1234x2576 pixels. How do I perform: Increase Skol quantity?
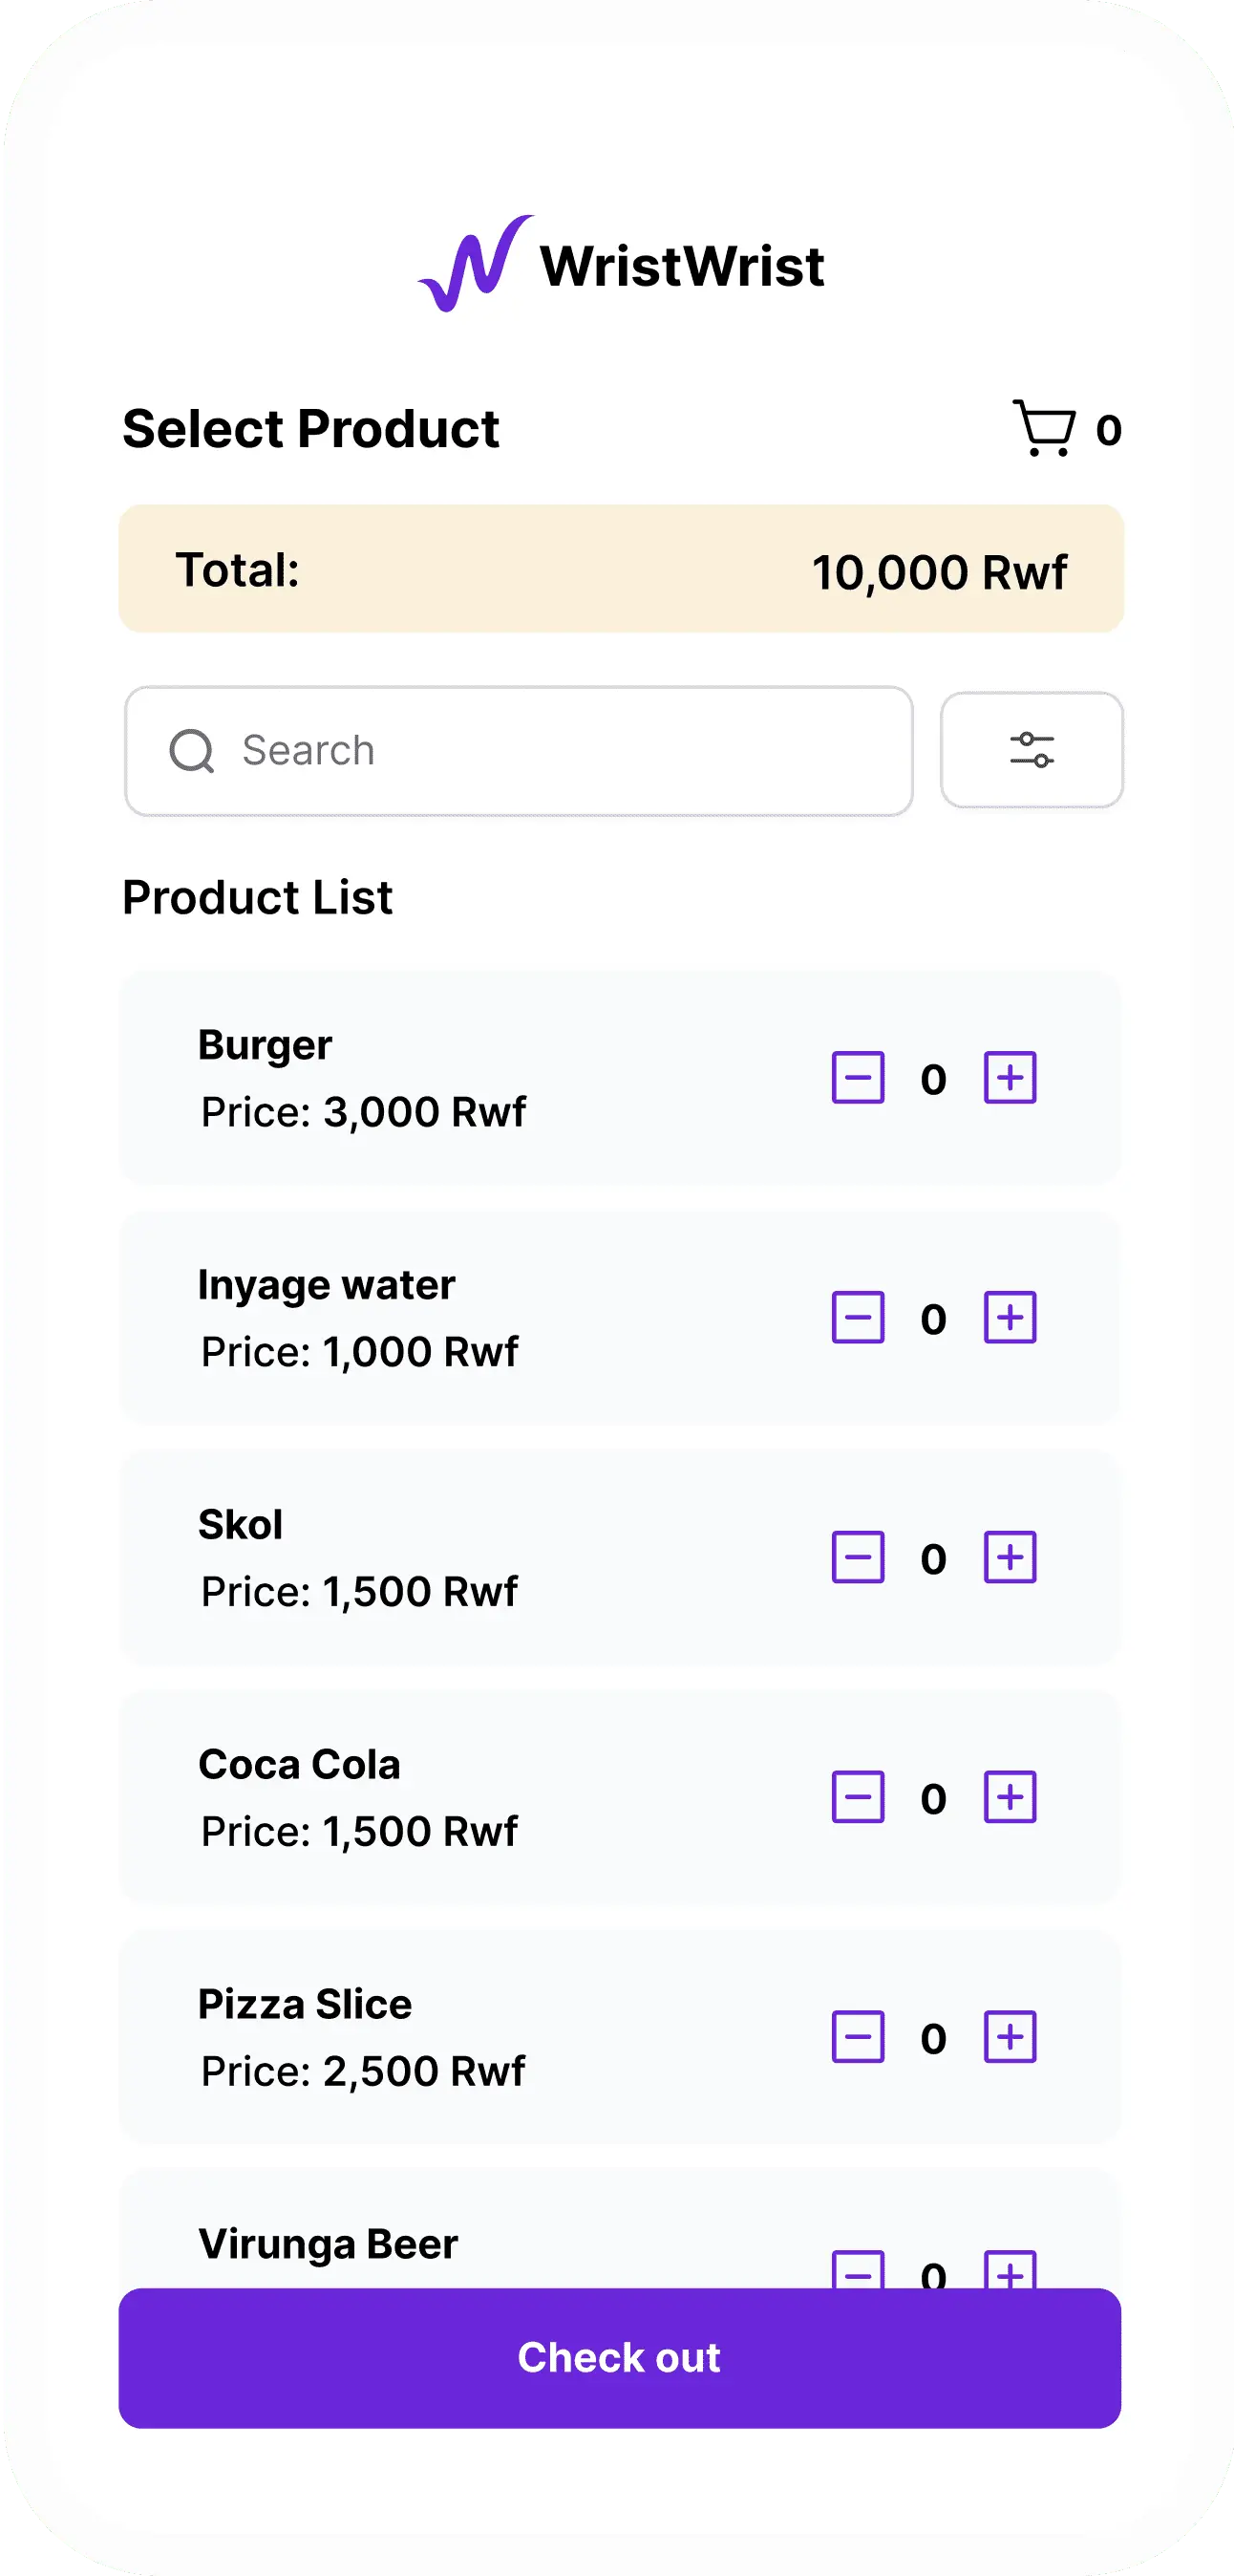pos(1010,1558)
